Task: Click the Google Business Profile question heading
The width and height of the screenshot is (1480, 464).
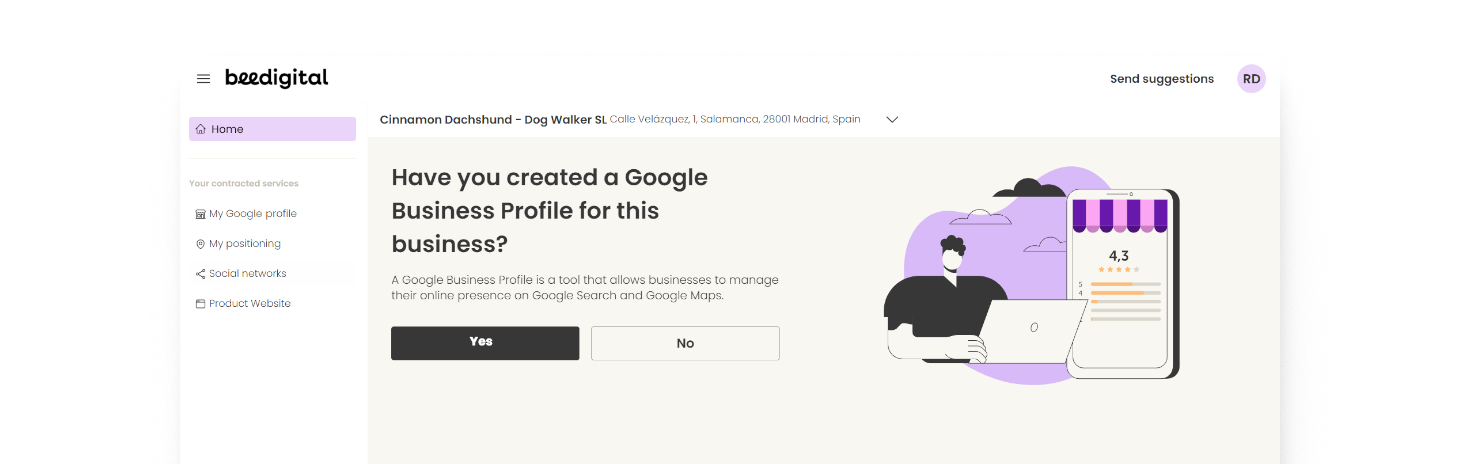Action: 549,210
